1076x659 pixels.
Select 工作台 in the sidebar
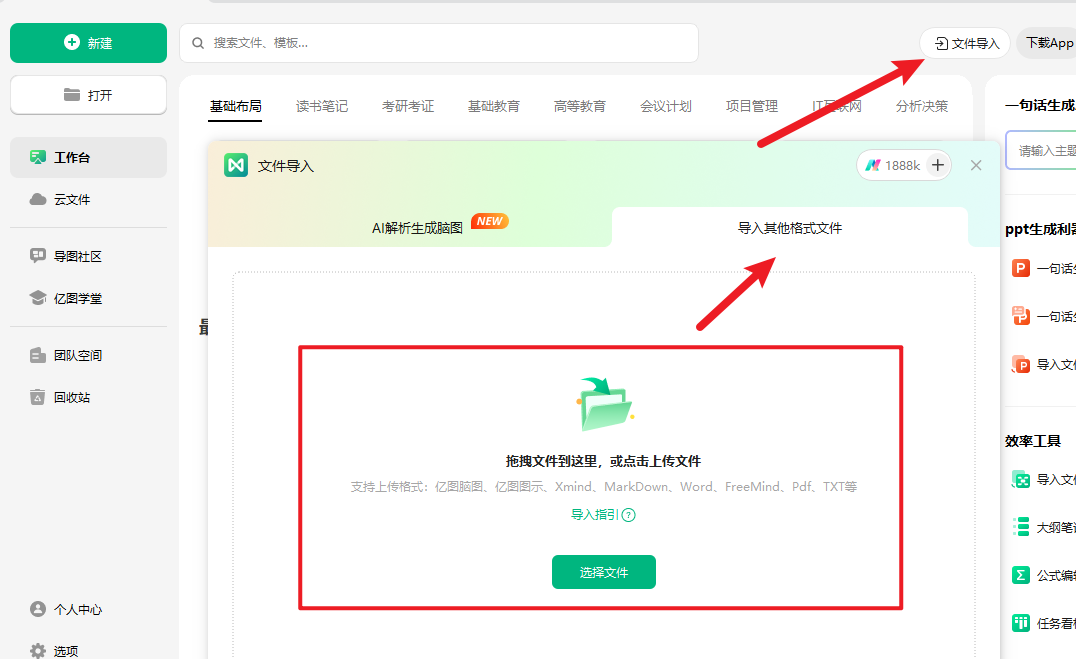tap(89, 157)
